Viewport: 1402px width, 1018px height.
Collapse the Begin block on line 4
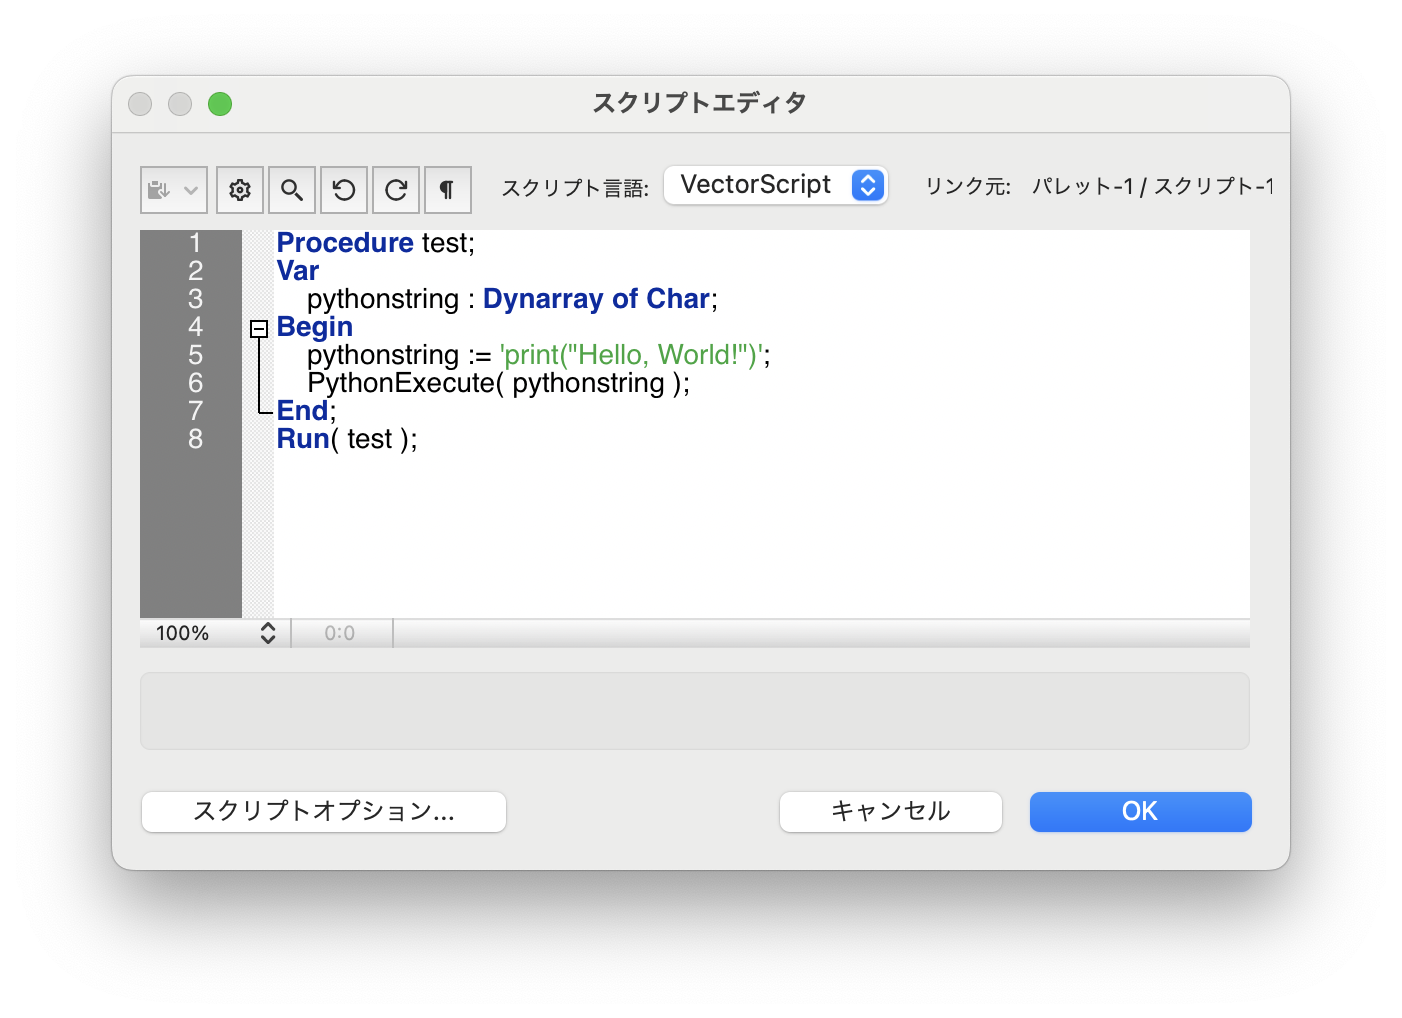coord(259,329)
